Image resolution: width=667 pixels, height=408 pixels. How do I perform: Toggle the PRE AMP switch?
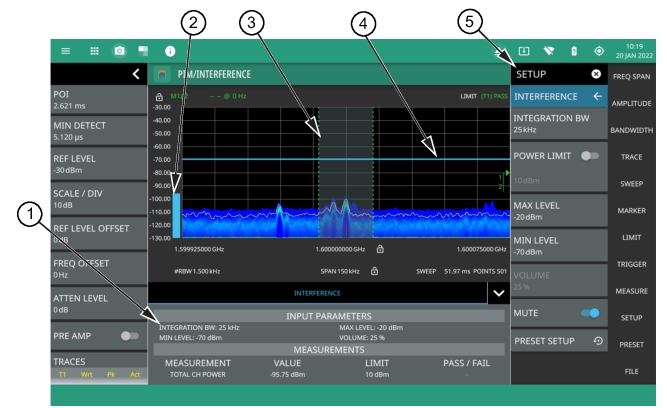(x=130, y=336)
